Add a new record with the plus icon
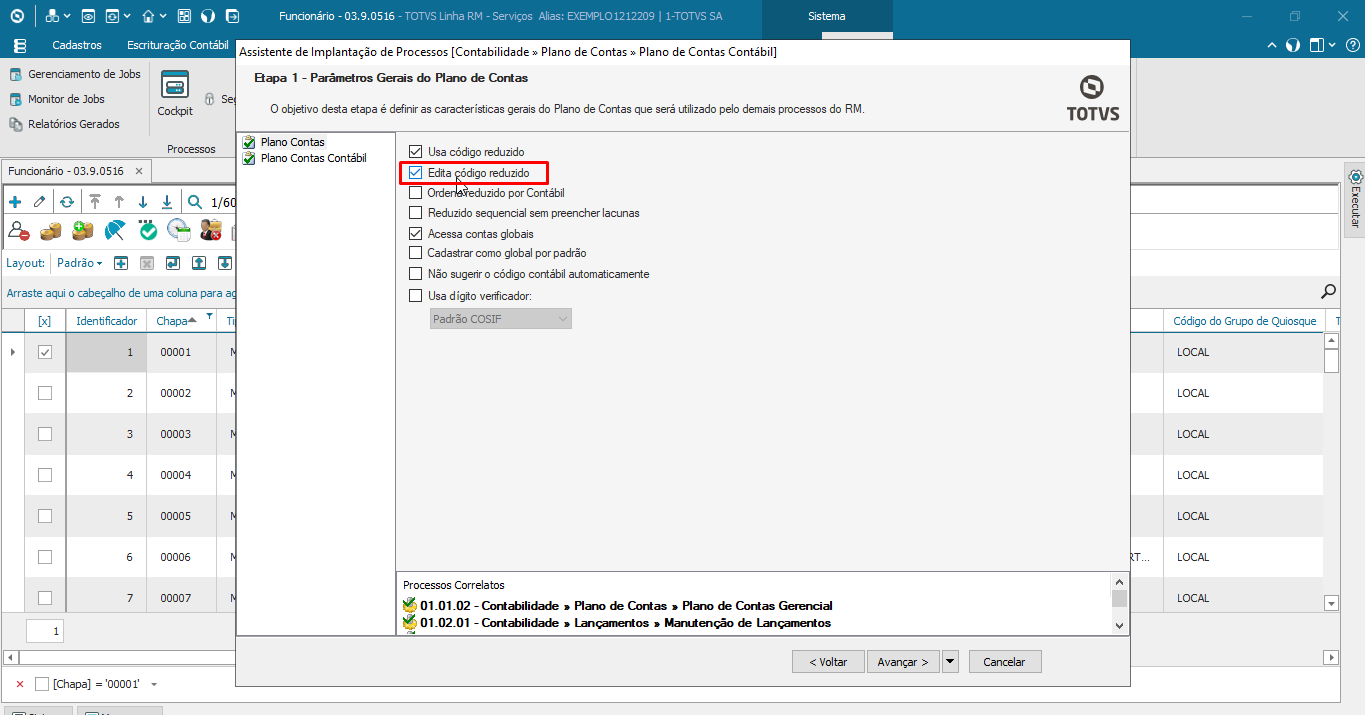The image size is (1365, 715). click(x=14, y=201)
